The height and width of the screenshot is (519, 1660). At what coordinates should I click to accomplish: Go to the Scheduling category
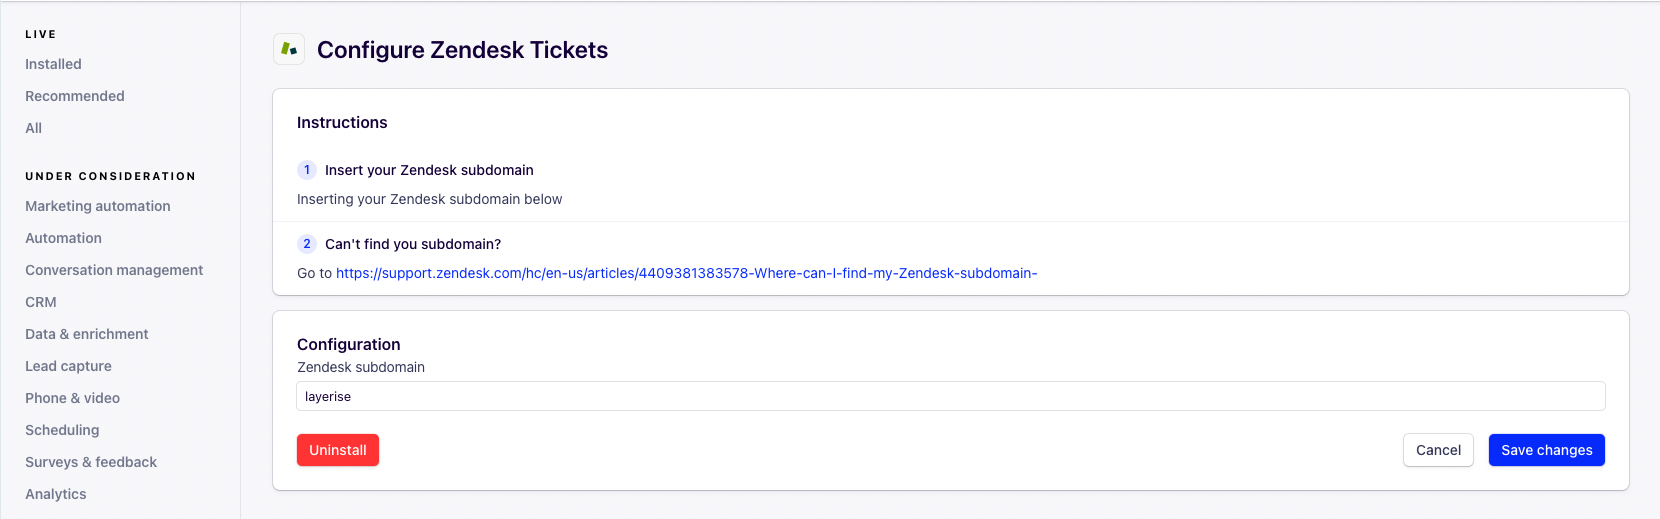tap(62, 430)
